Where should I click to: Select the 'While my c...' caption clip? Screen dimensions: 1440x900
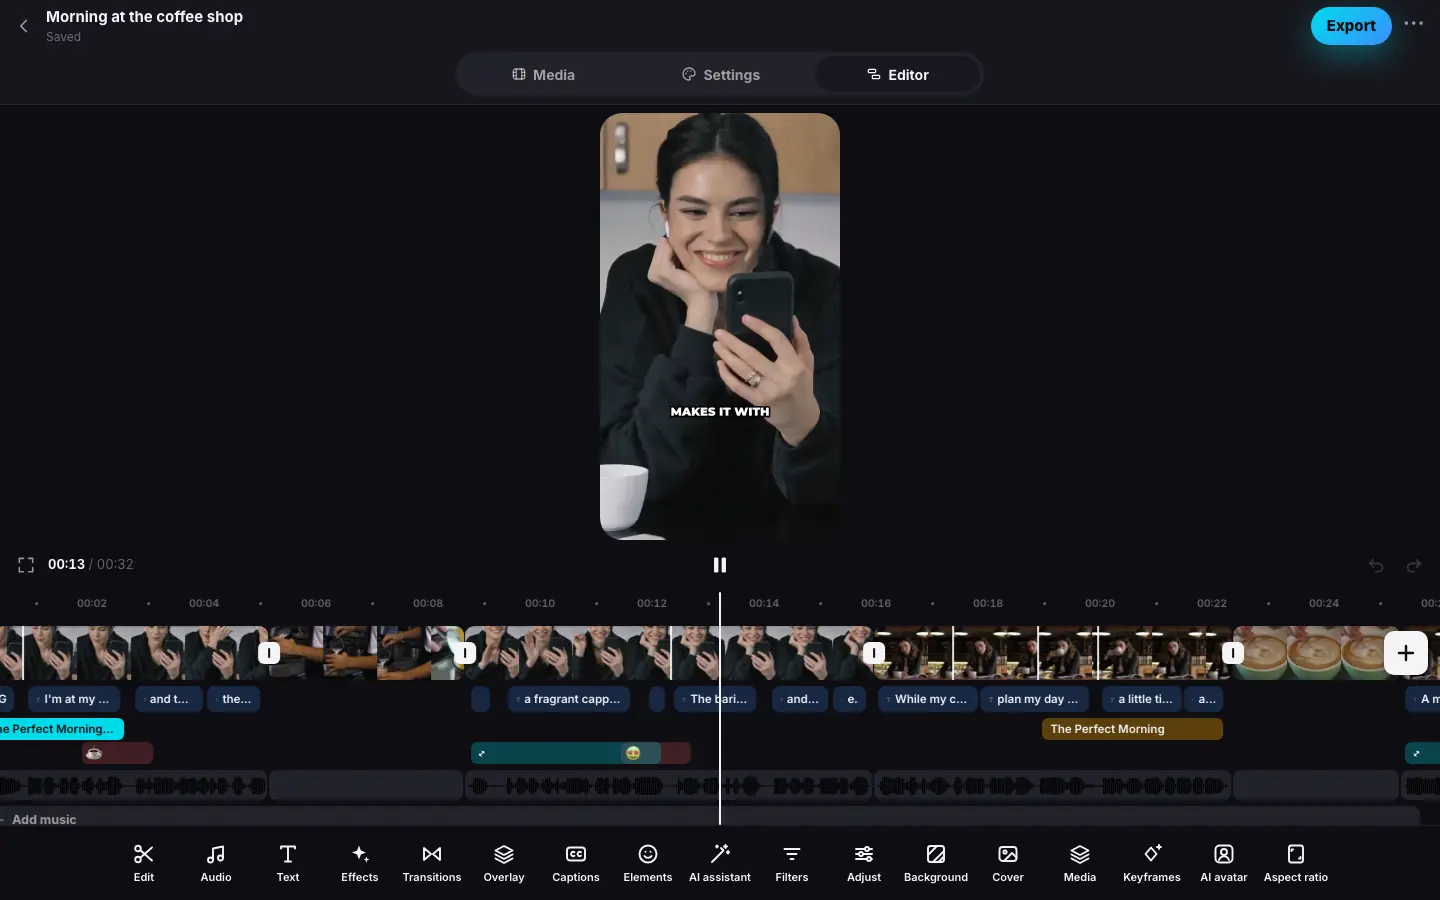click(x=927, y=699)
